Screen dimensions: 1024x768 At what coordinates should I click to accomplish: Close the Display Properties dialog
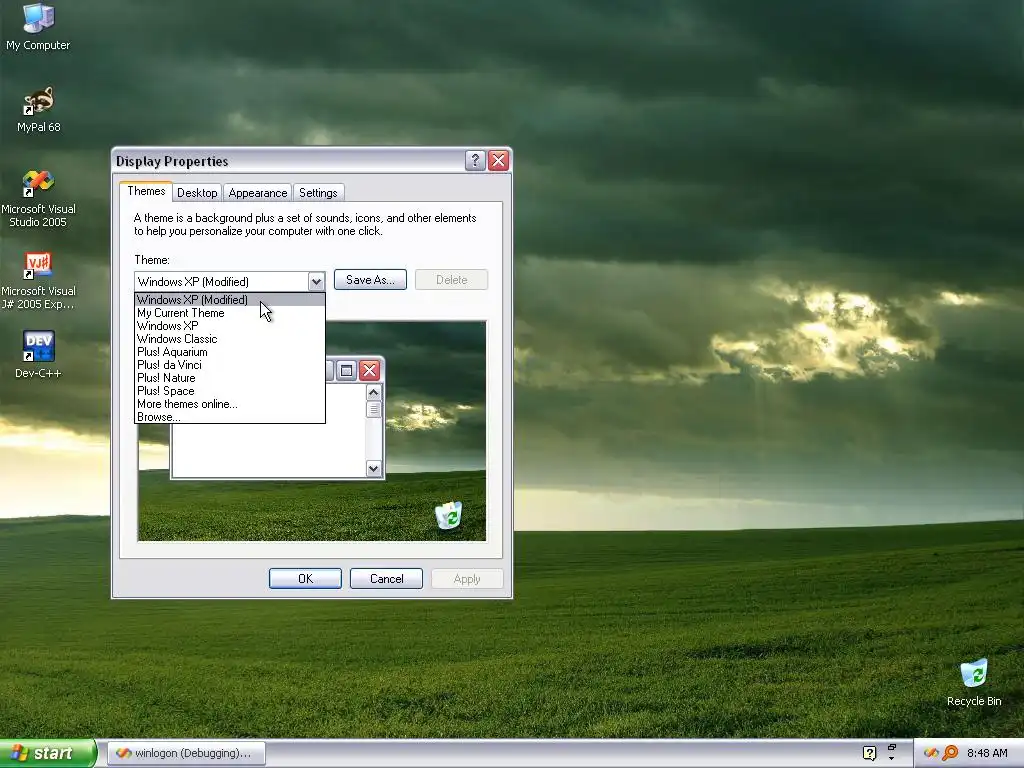click(x=498, y=161)
